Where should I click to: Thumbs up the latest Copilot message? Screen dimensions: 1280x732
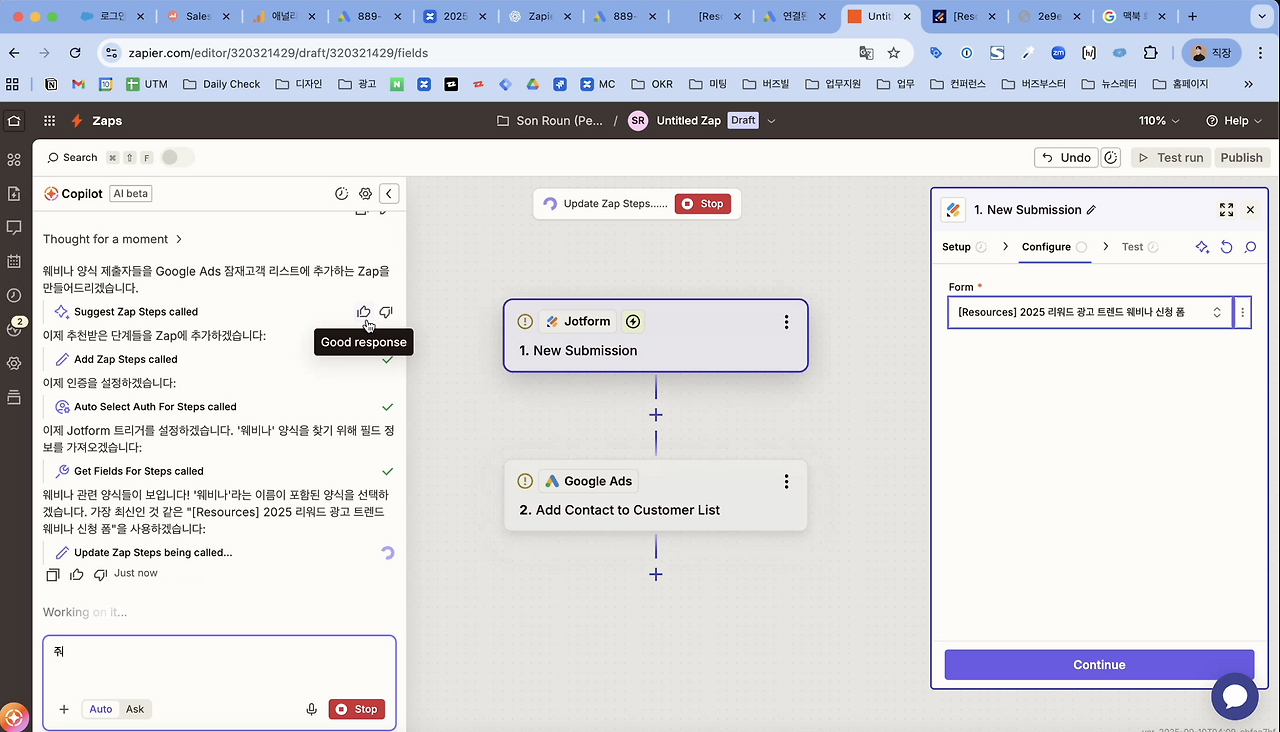coord(77,574)
